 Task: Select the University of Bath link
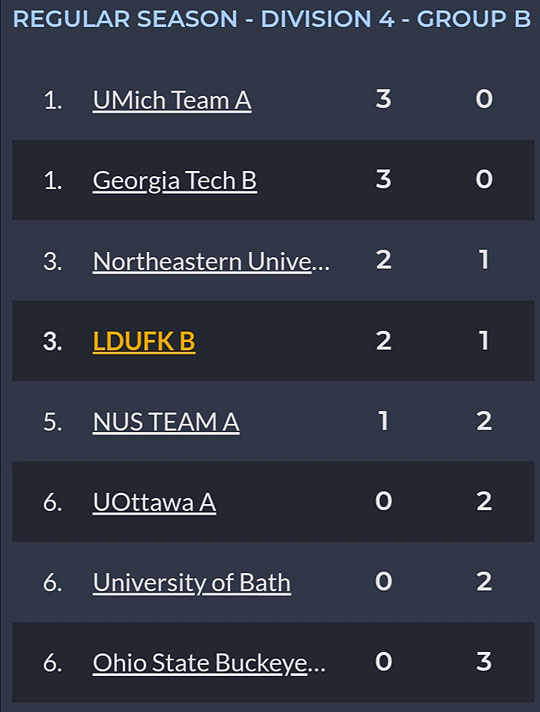click(192, 583)
